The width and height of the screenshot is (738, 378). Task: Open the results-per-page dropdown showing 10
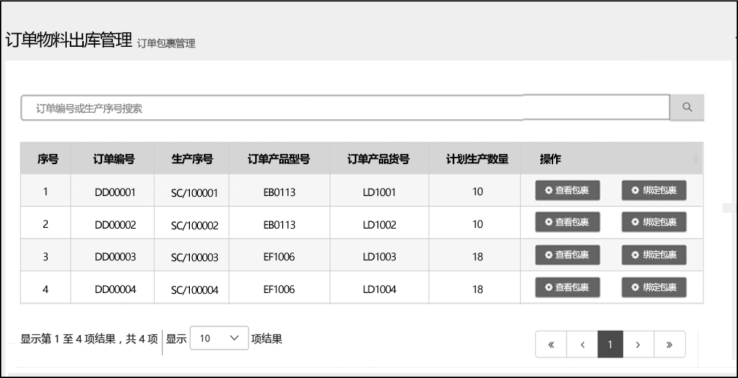pyautogui.click(x=219, y=338)
